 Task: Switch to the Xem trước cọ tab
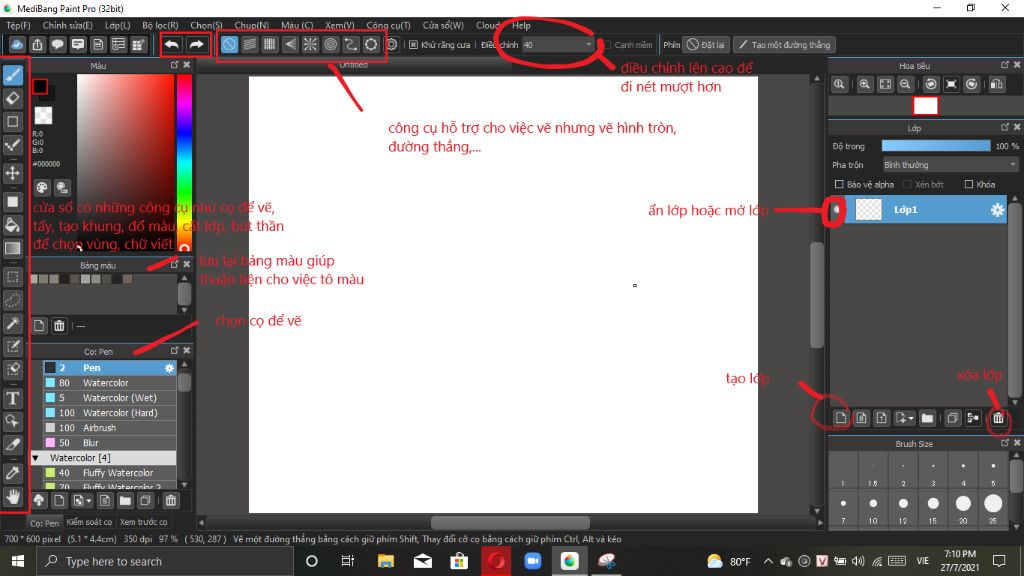pyautogui.click(x=144, y=522)
